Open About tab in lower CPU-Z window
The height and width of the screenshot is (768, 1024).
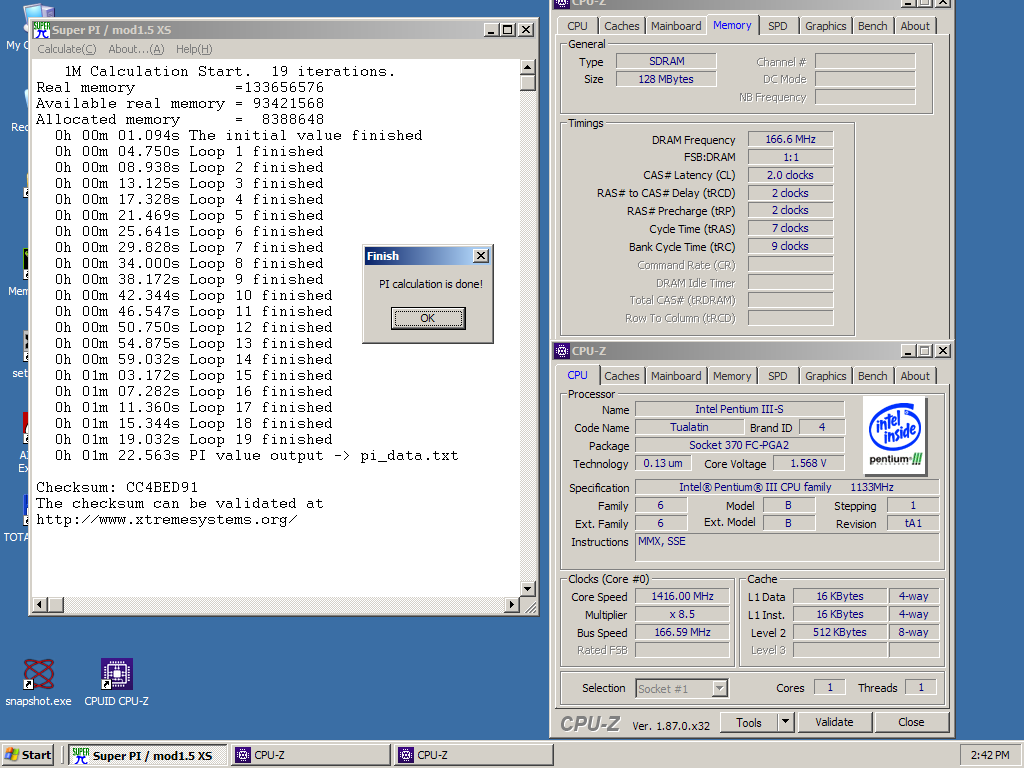[915, 376]
